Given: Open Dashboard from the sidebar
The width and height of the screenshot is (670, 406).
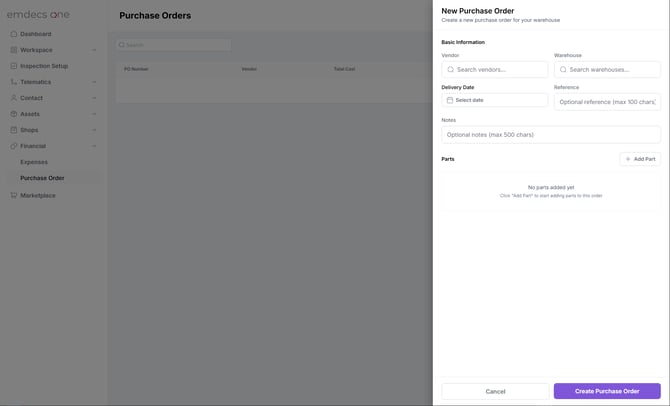Looking at the screenshot, I should pos(53,34).
